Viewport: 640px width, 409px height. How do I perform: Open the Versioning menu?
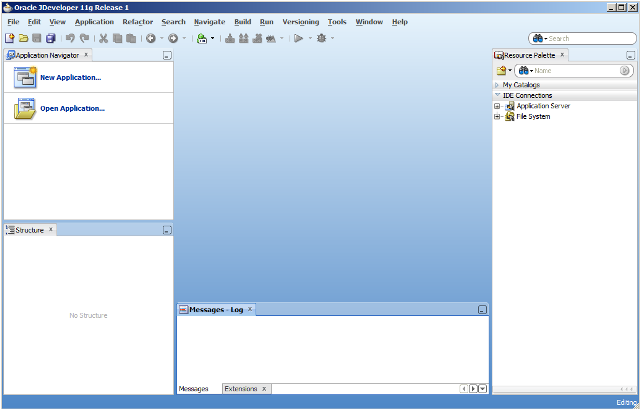[300, 22]
